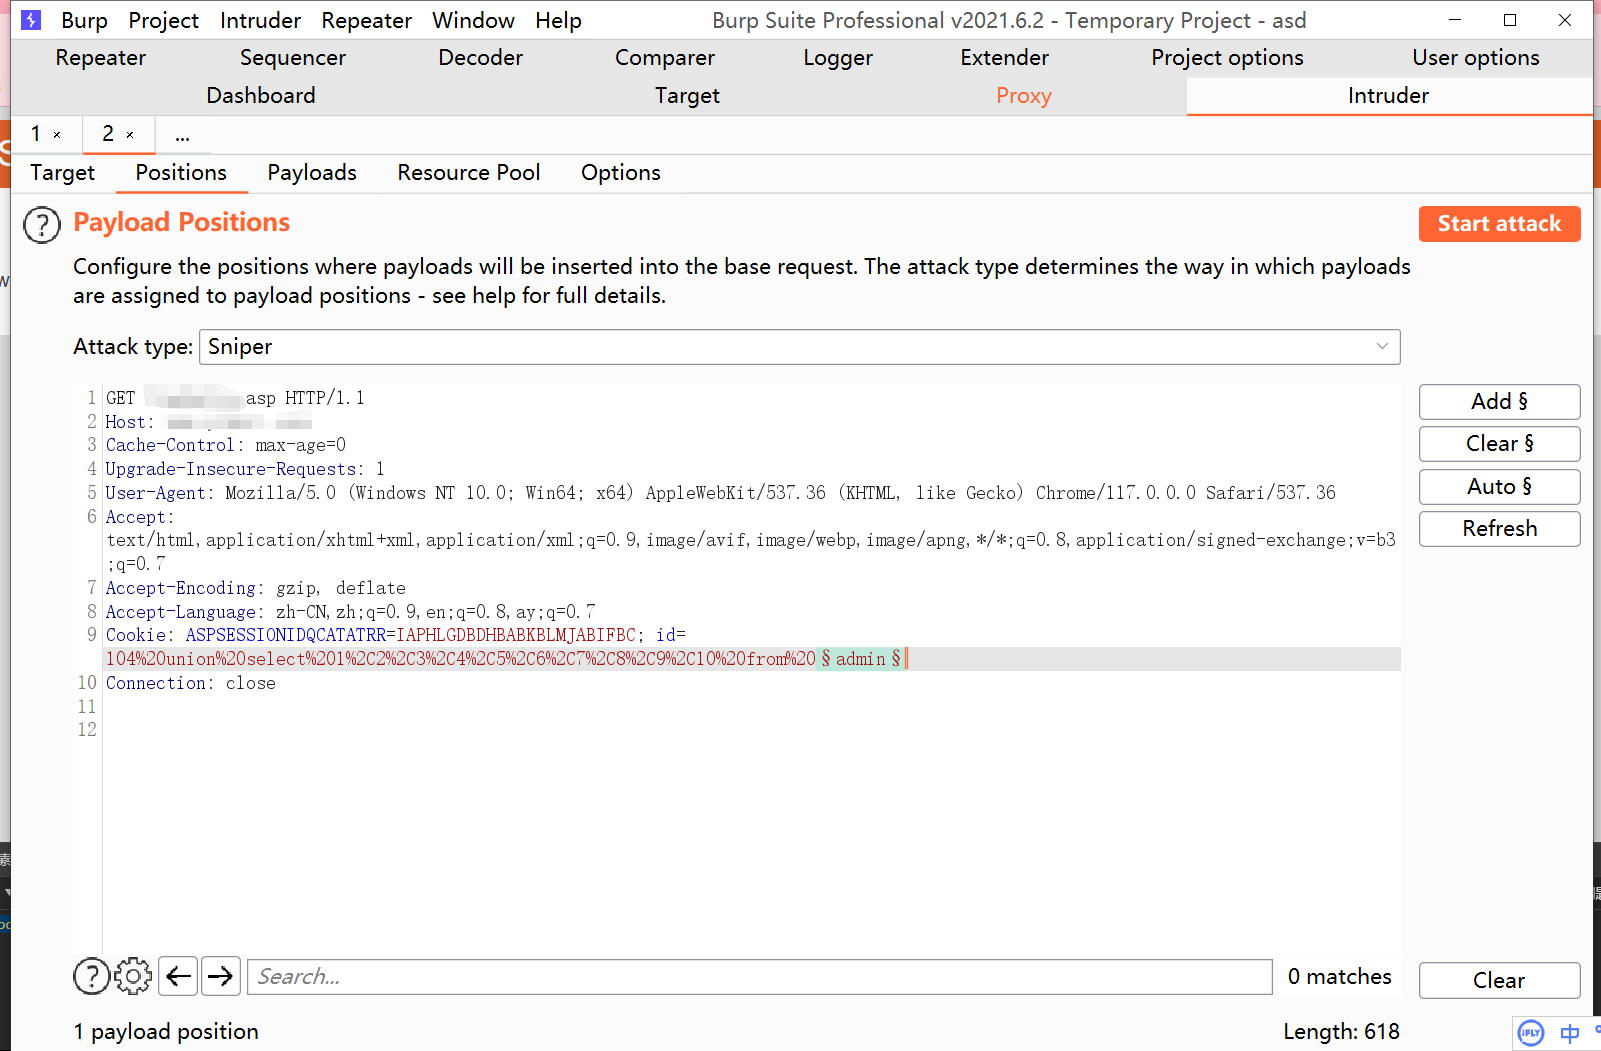Switch to the Decoder tab
Viewport: 1601px width, 1051px height.
point(481,58)
